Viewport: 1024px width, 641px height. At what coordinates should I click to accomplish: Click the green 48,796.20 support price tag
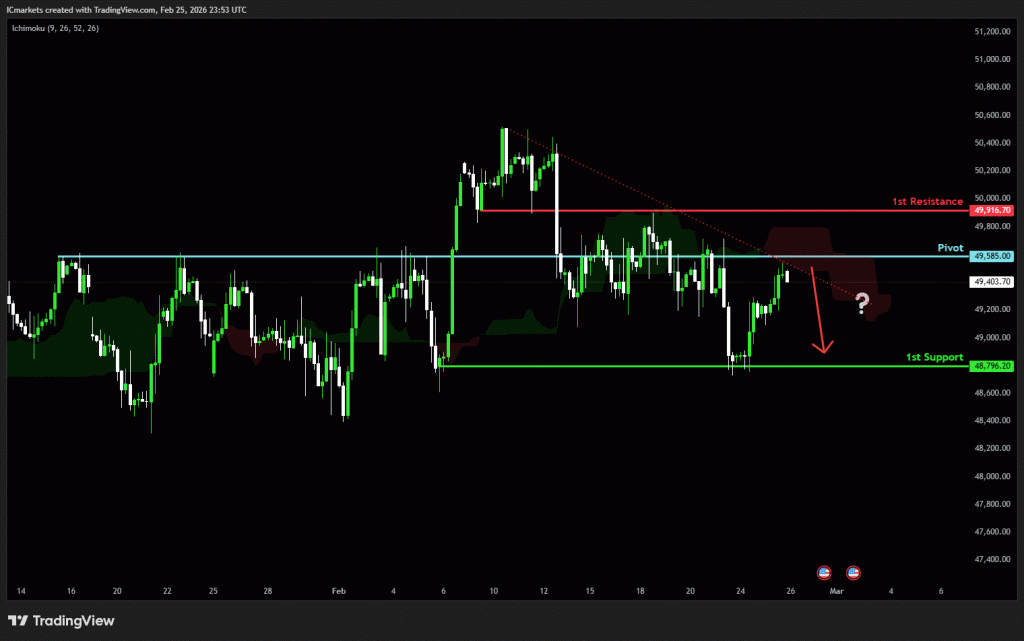point(992,366)
